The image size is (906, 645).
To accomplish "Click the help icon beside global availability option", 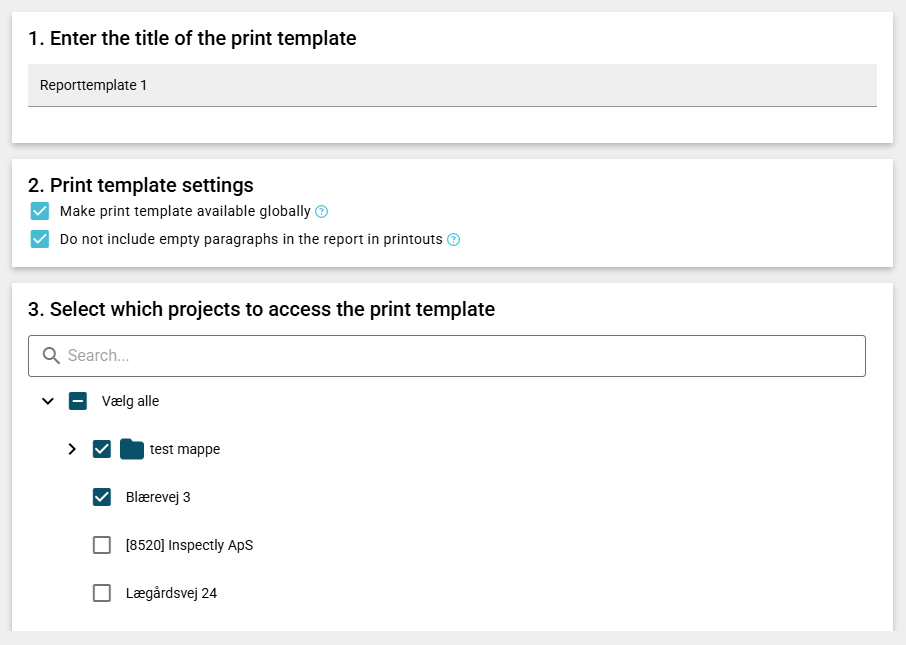I will (x=321, y=212).
